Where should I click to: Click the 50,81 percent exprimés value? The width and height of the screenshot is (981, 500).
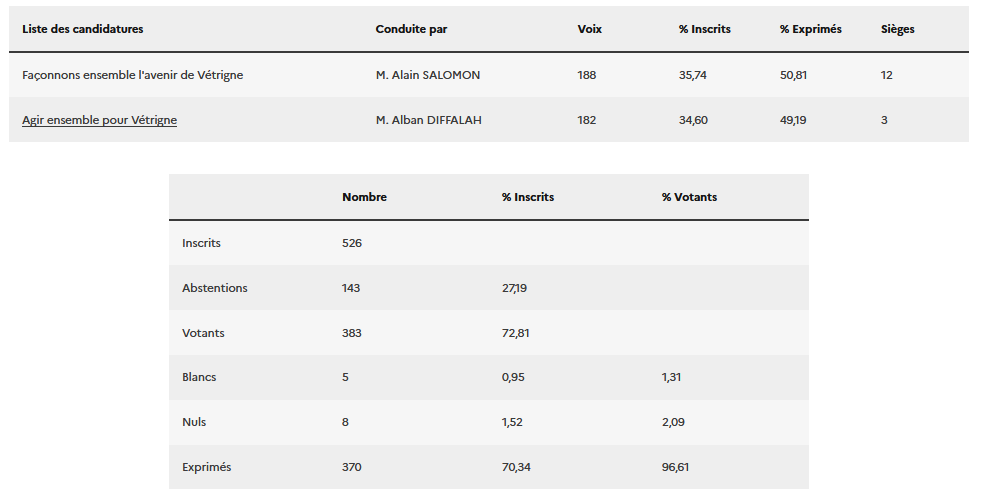coord(794,75)
